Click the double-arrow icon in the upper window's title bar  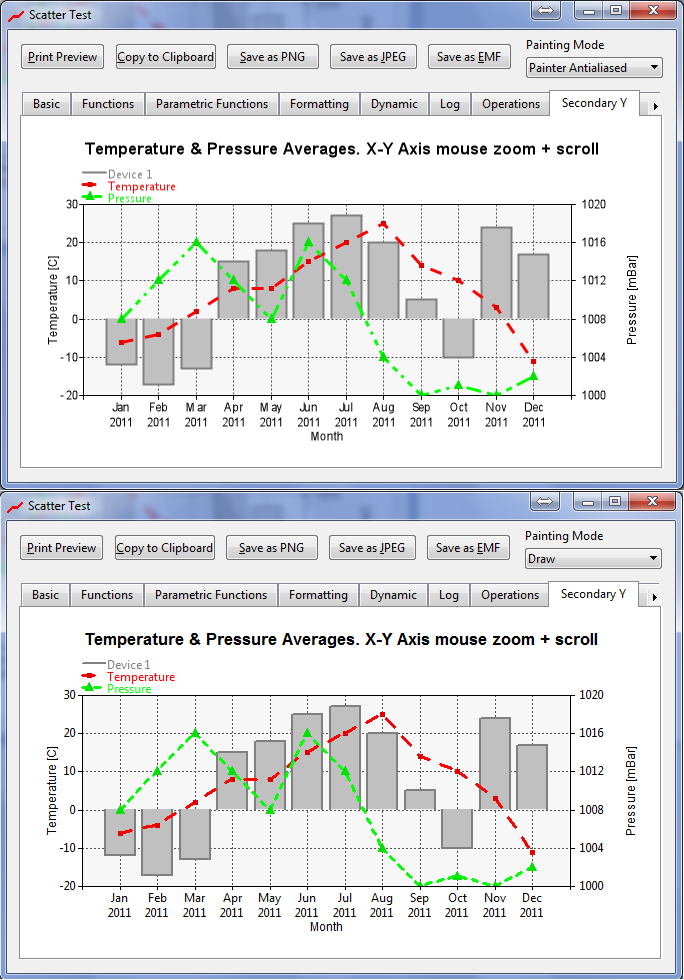(x=547, y=11)
